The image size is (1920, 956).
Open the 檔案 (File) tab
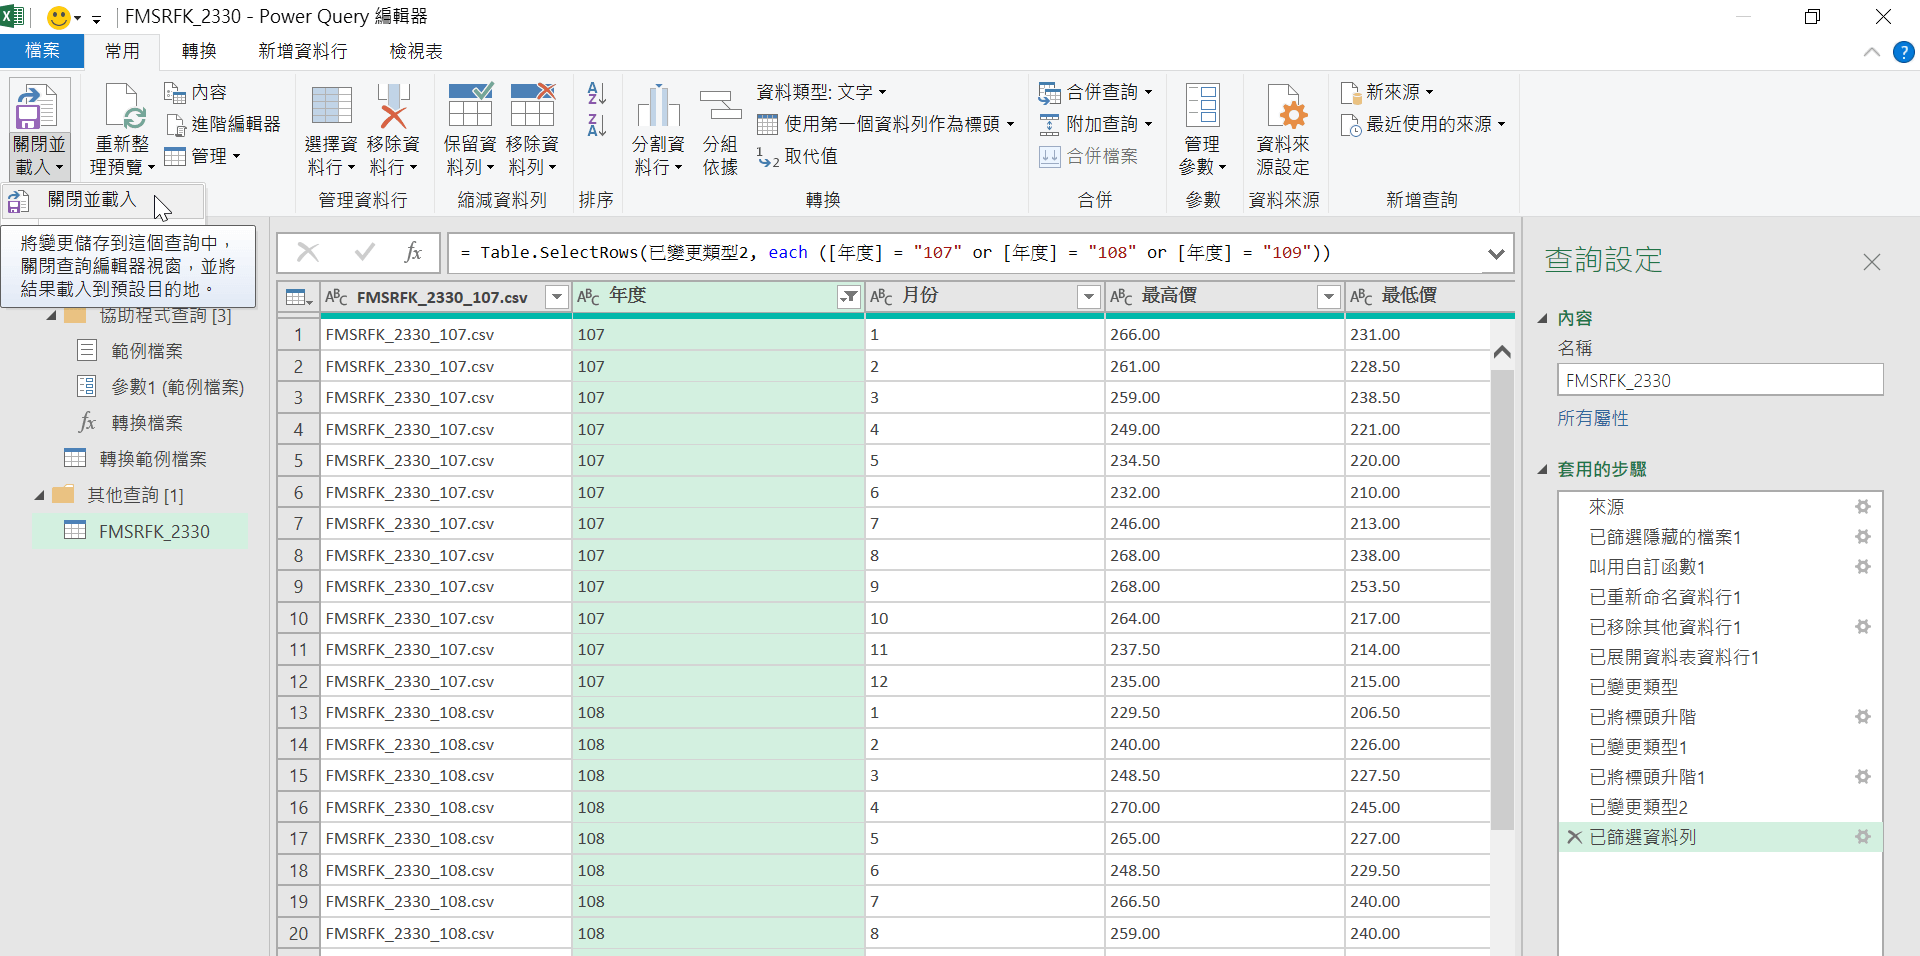[x=42, y=51]
